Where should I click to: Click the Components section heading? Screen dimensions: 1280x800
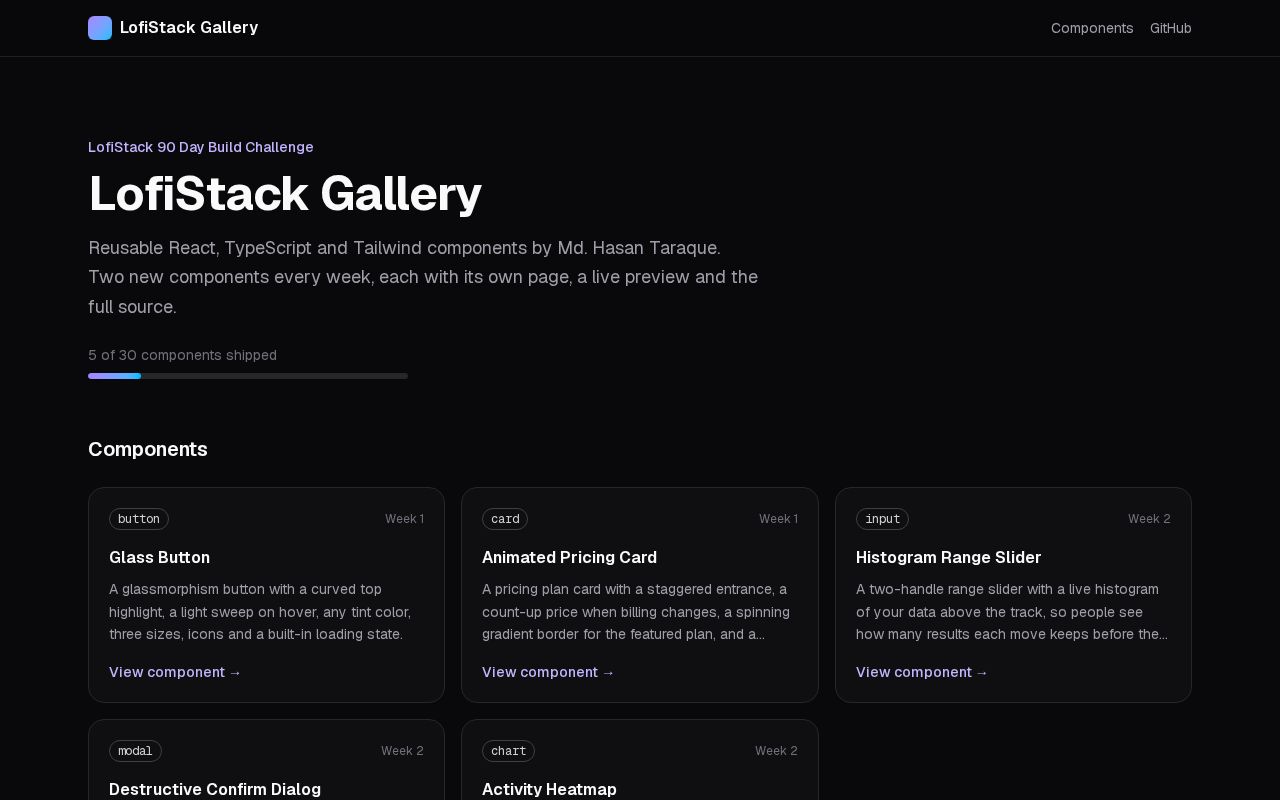point(148,449)
